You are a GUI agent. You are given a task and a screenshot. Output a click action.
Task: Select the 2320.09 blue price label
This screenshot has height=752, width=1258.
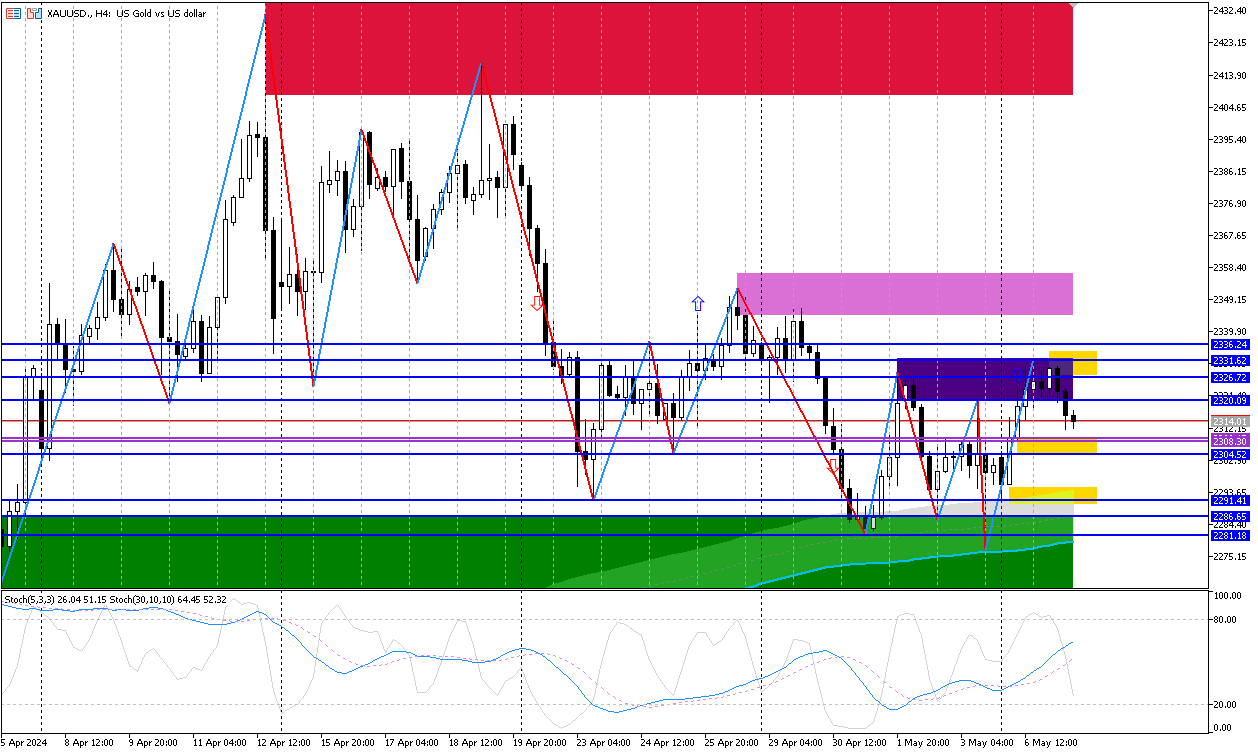[1228, 400]
